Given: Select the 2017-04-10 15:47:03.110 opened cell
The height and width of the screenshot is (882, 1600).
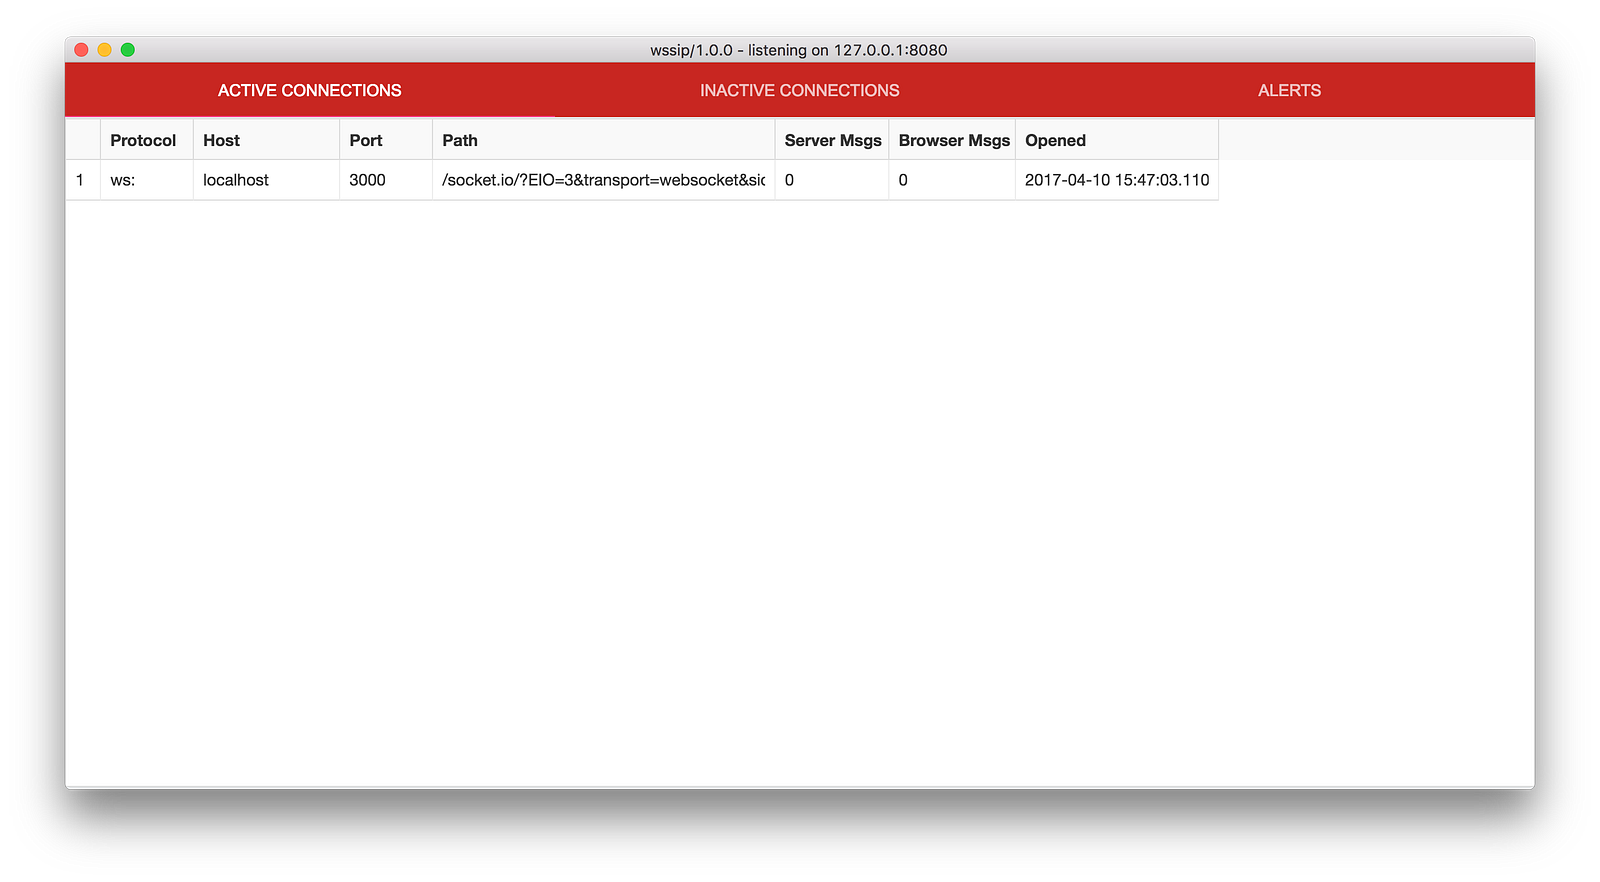Looking at the screenshot, I should pyautogui.click(x=1117, y=180).
